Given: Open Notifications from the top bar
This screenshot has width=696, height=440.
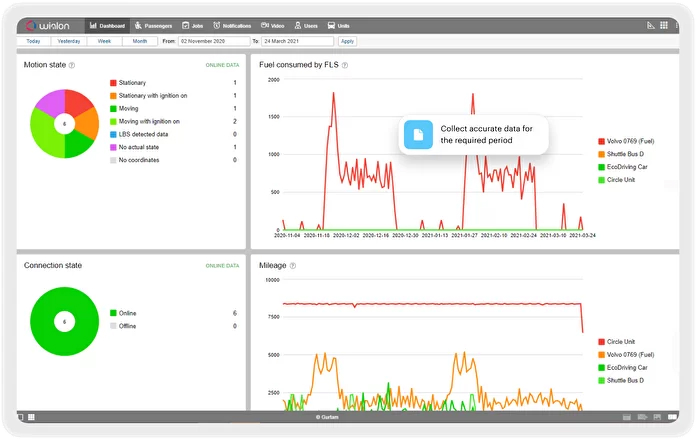Looking at the screenshot, I should click(233, 24).
